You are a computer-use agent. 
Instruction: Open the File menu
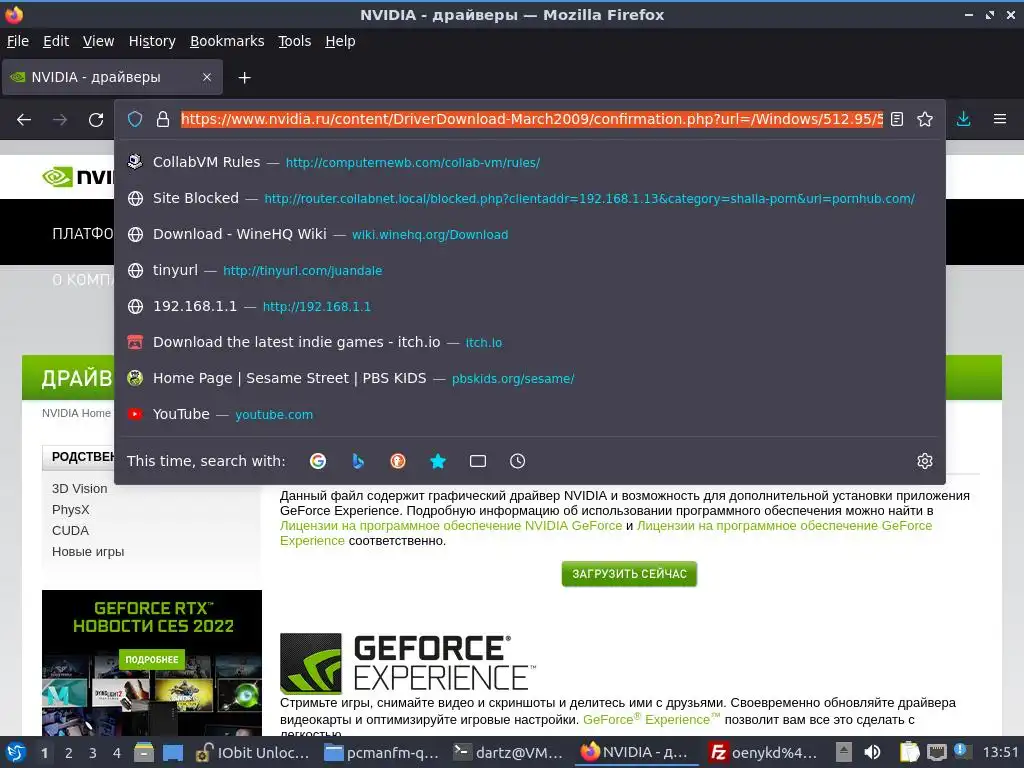[18, 41]
